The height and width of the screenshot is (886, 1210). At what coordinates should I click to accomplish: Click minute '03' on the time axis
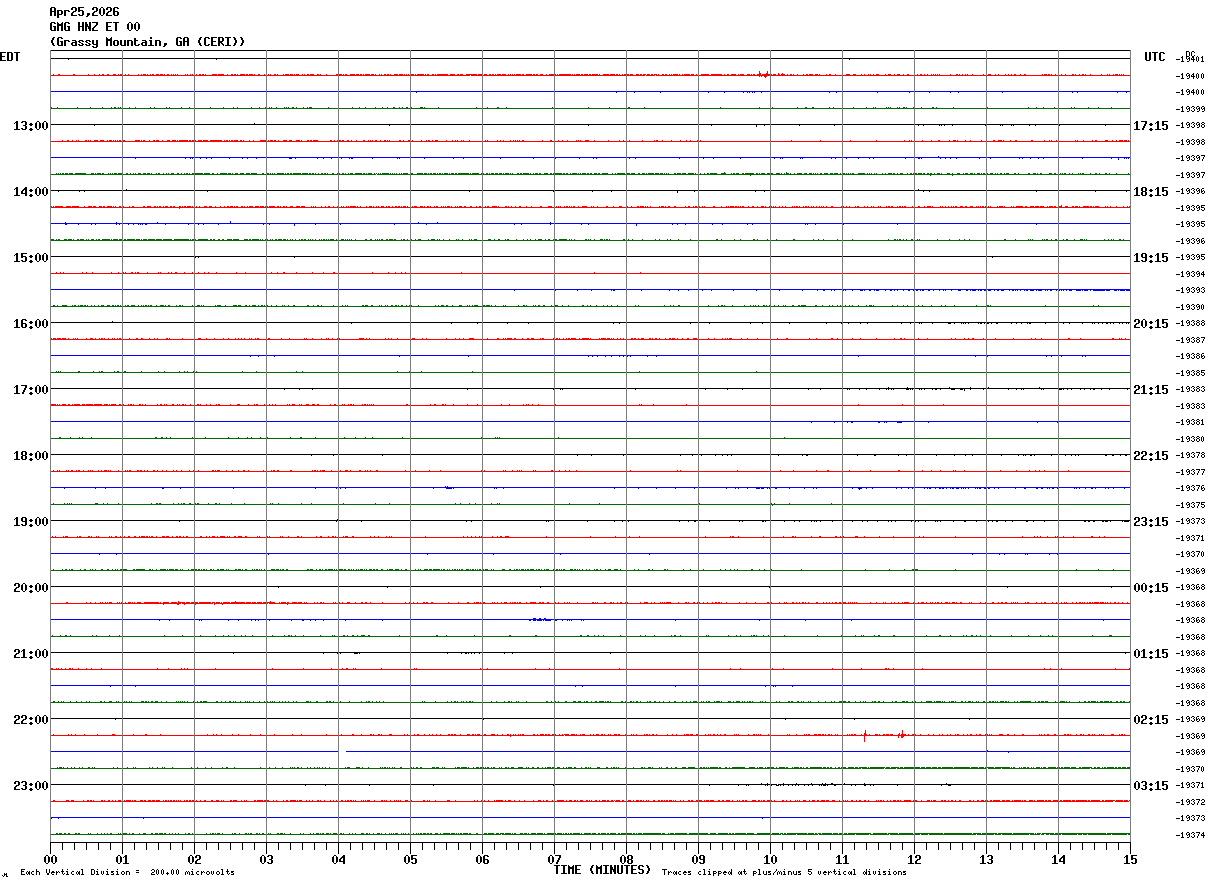(266, 859)
